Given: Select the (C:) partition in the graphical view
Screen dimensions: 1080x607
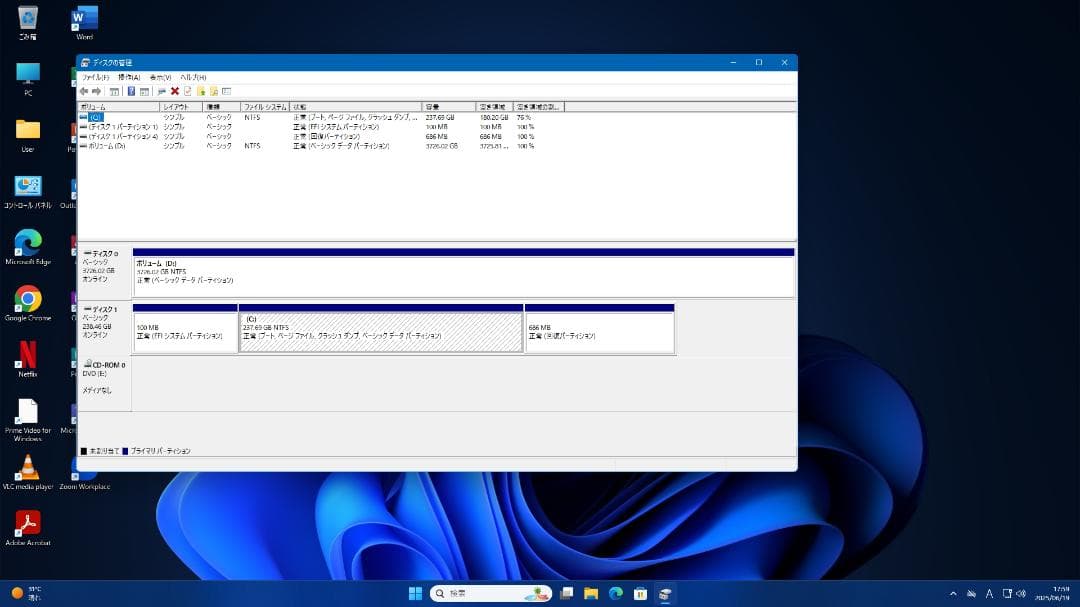Looking at the screenshot, I should 380,330.
